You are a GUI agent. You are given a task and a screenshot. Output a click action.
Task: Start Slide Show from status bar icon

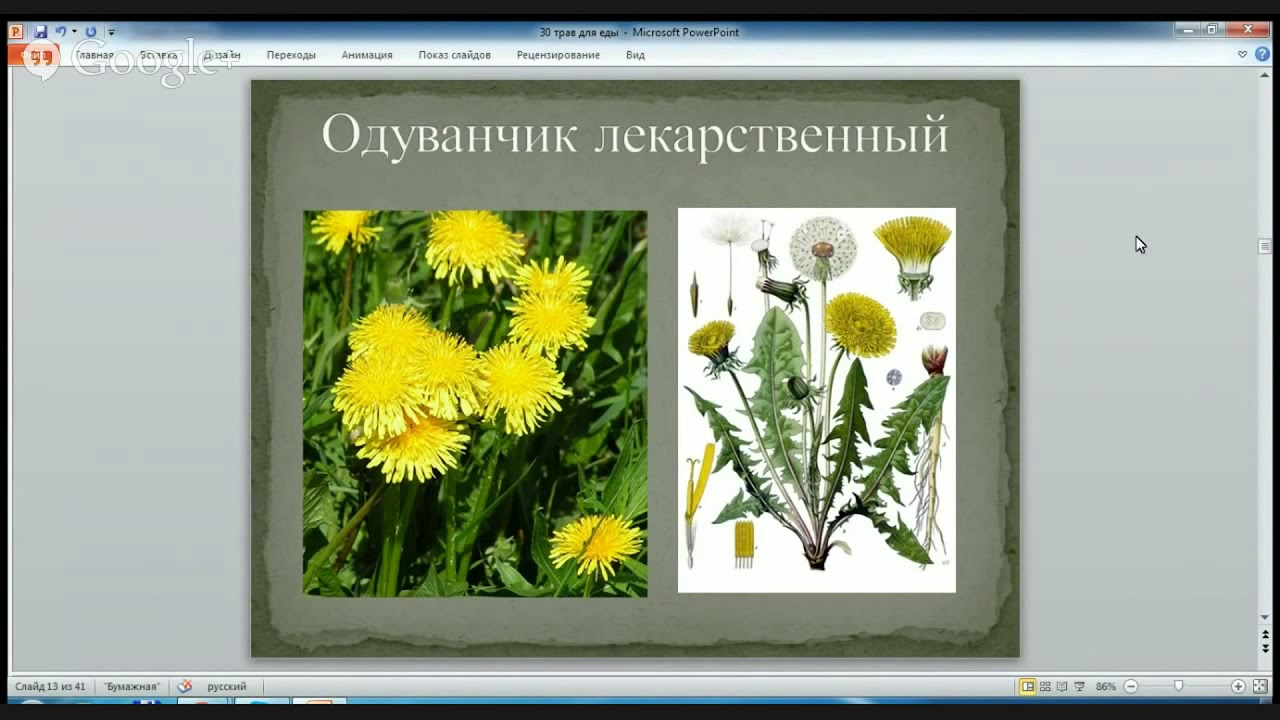[1079, 687]
